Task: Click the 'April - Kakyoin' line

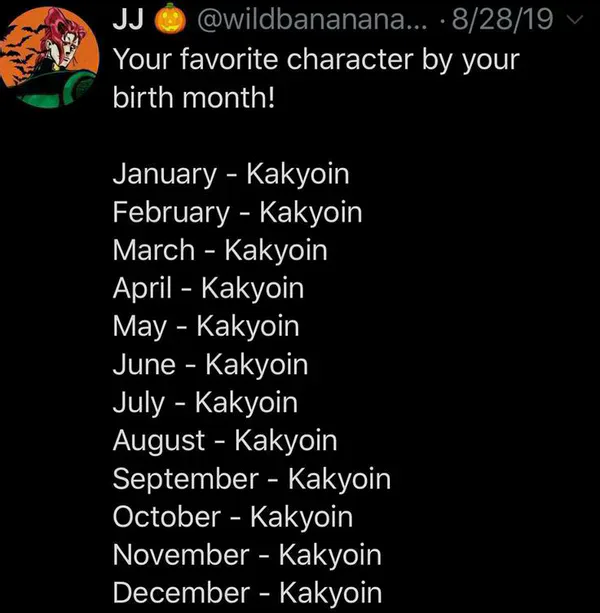Action: 208,288
